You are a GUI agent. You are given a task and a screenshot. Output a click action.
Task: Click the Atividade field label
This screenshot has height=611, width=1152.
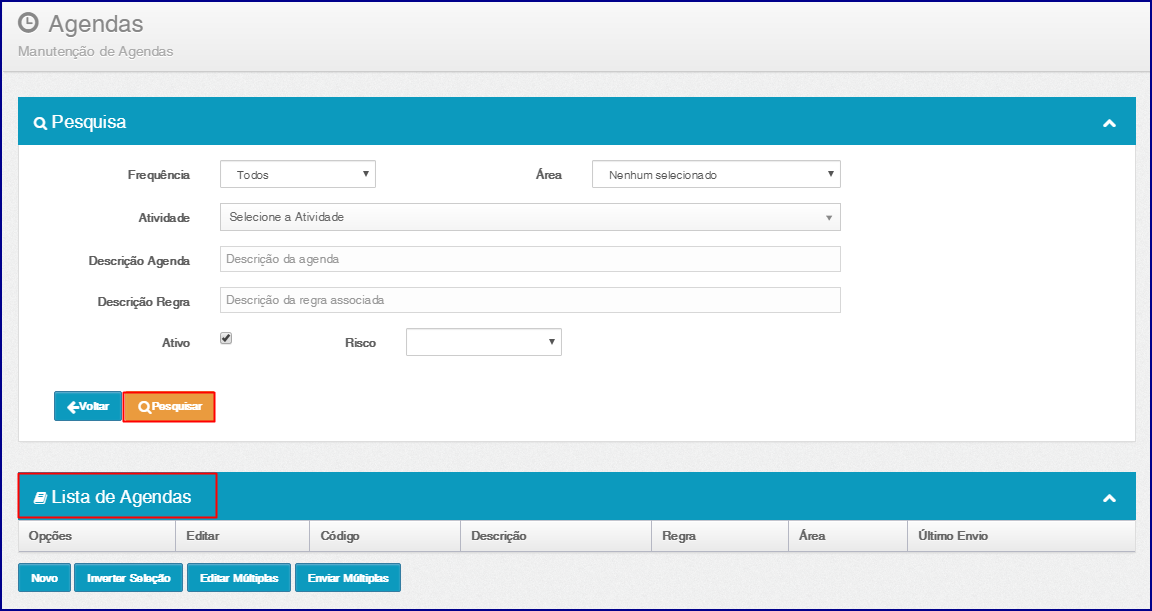[165, 218]
